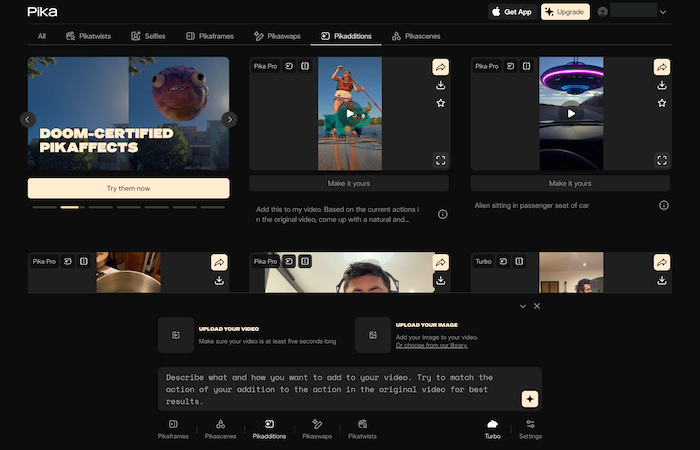
Task: Open Settings in the bottom toolbar
Action: [x=530, y=429]
